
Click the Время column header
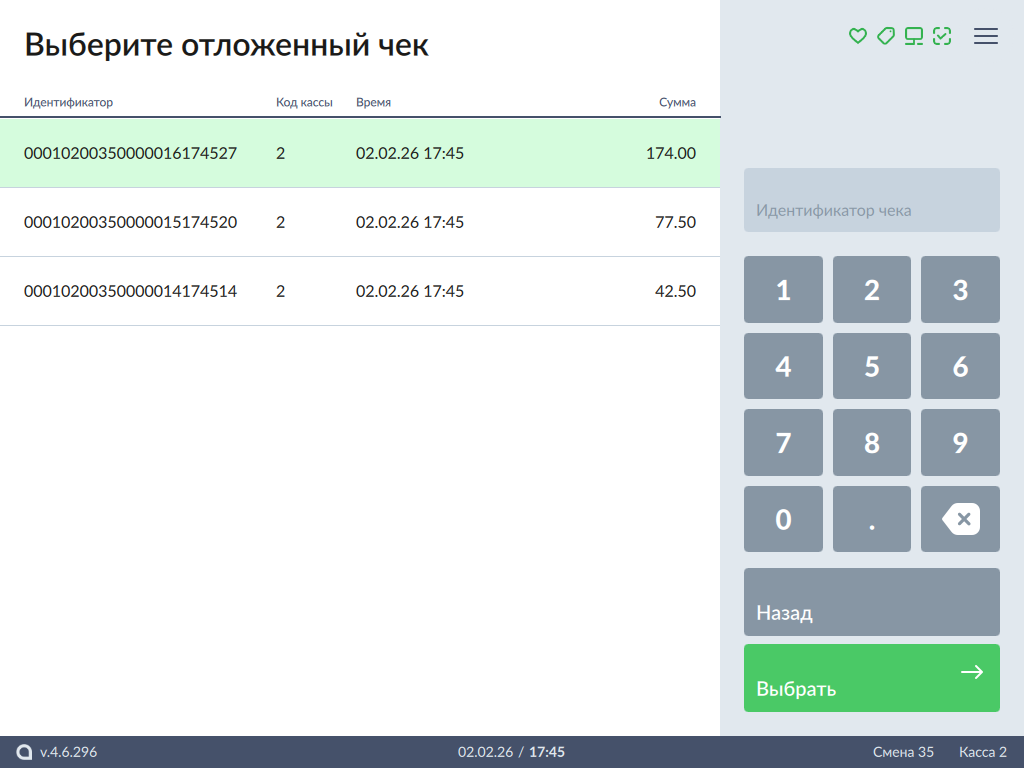(373, 102)
